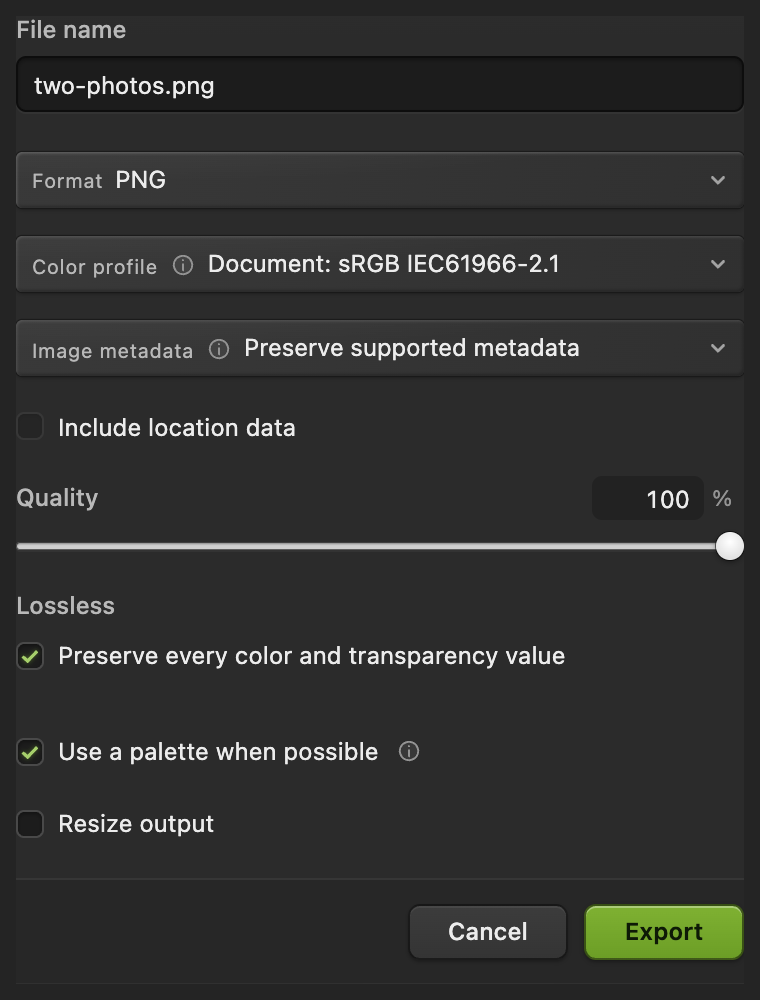Click info icon beside palette option
Screen dimensions: 760x1000
409,751
